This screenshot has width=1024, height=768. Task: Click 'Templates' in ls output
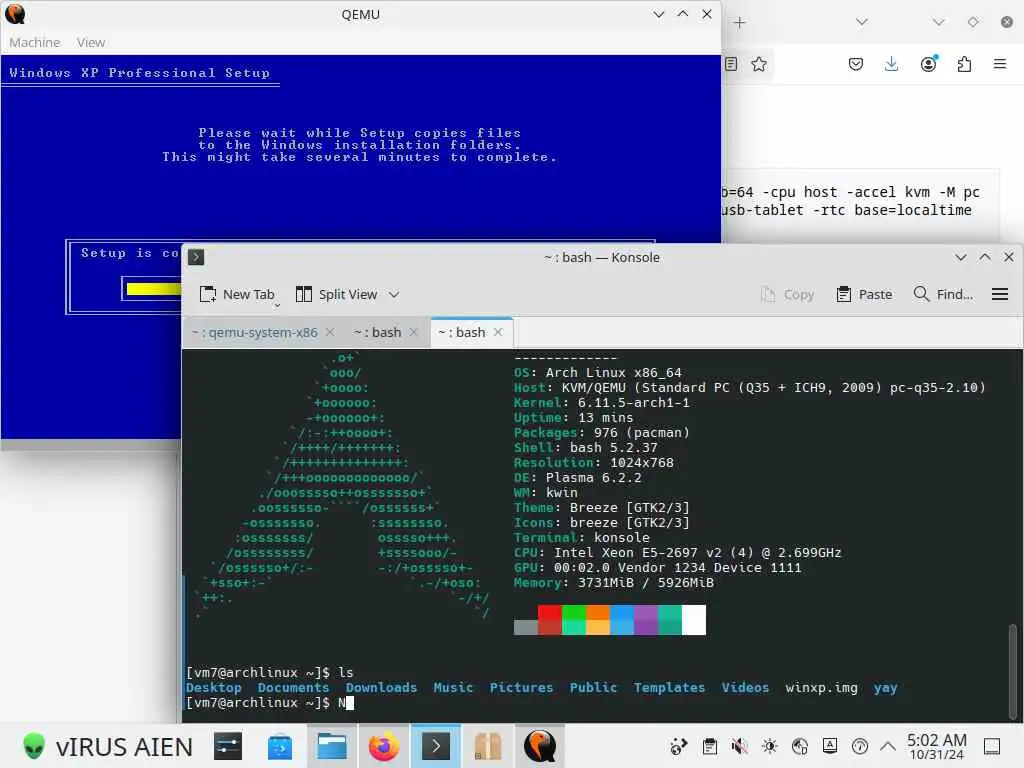[669, 688]
